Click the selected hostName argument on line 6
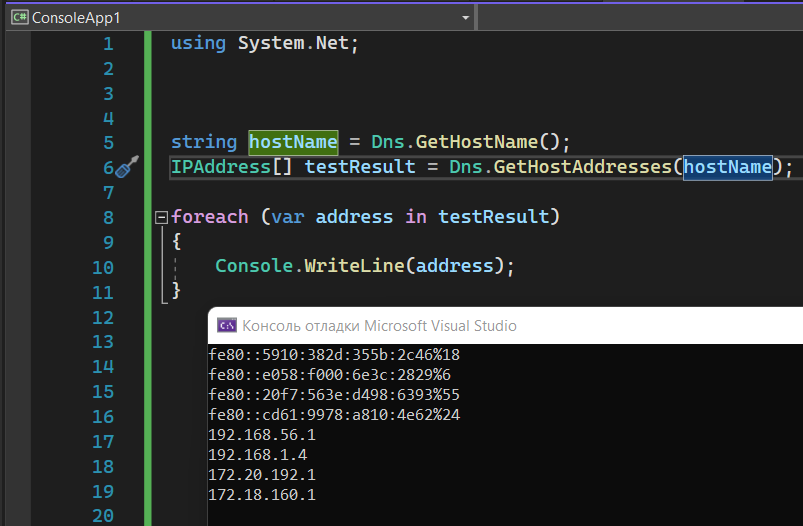The height and width of the screenshot is (526, 803). point(728,167)
